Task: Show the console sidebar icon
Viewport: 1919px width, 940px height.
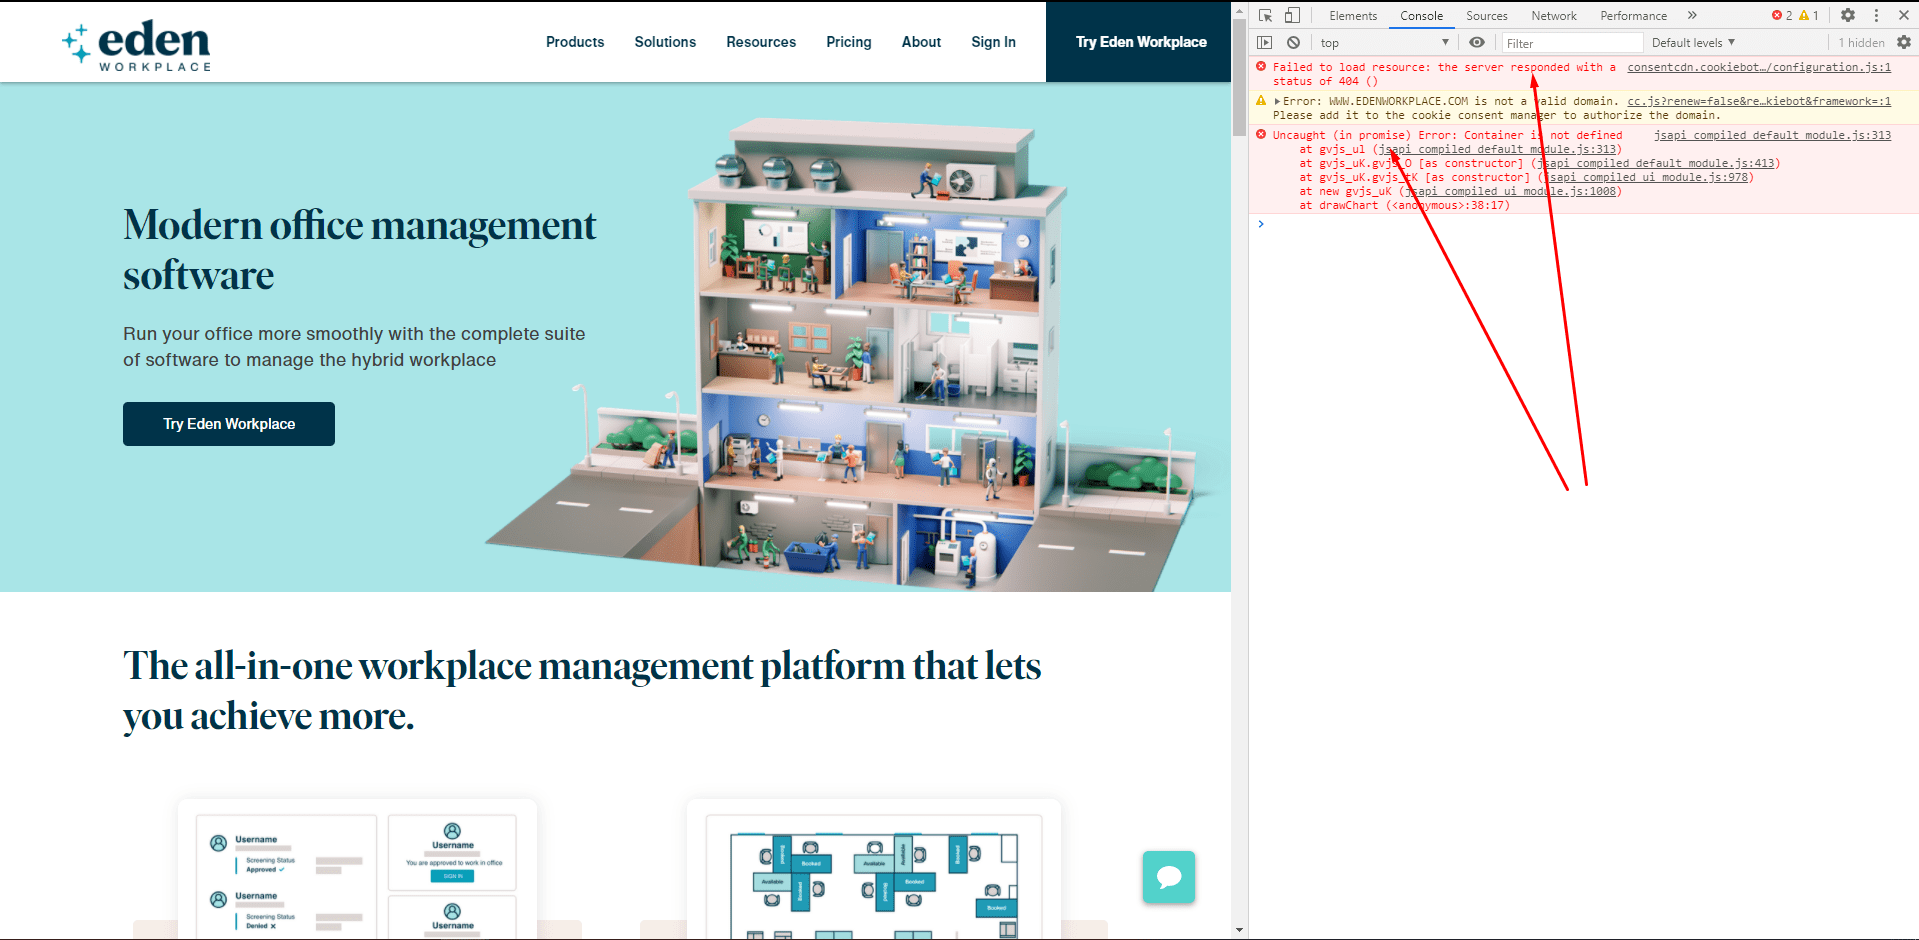Action: click(x=1265, y=42)
